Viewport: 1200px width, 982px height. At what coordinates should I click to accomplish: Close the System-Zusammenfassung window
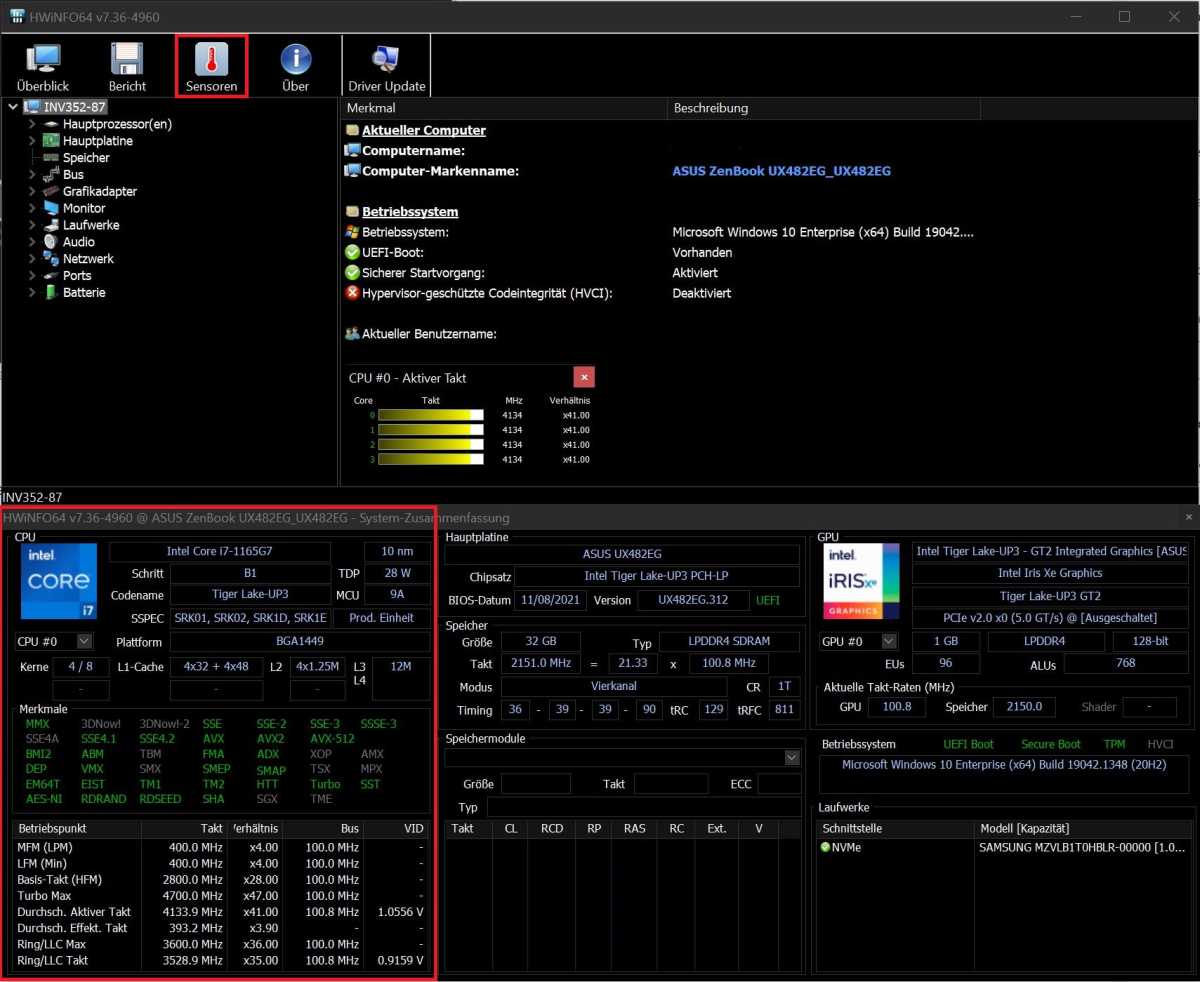point(1188,517)
